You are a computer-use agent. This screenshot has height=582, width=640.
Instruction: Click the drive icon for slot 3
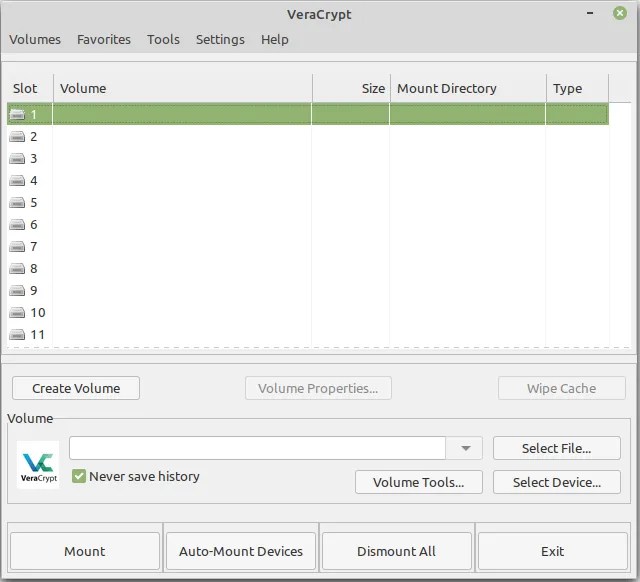coord(17,159)
